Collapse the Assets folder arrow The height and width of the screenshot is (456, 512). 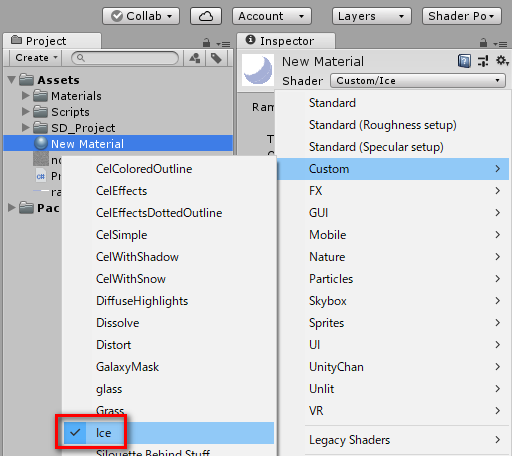[12, 80]
